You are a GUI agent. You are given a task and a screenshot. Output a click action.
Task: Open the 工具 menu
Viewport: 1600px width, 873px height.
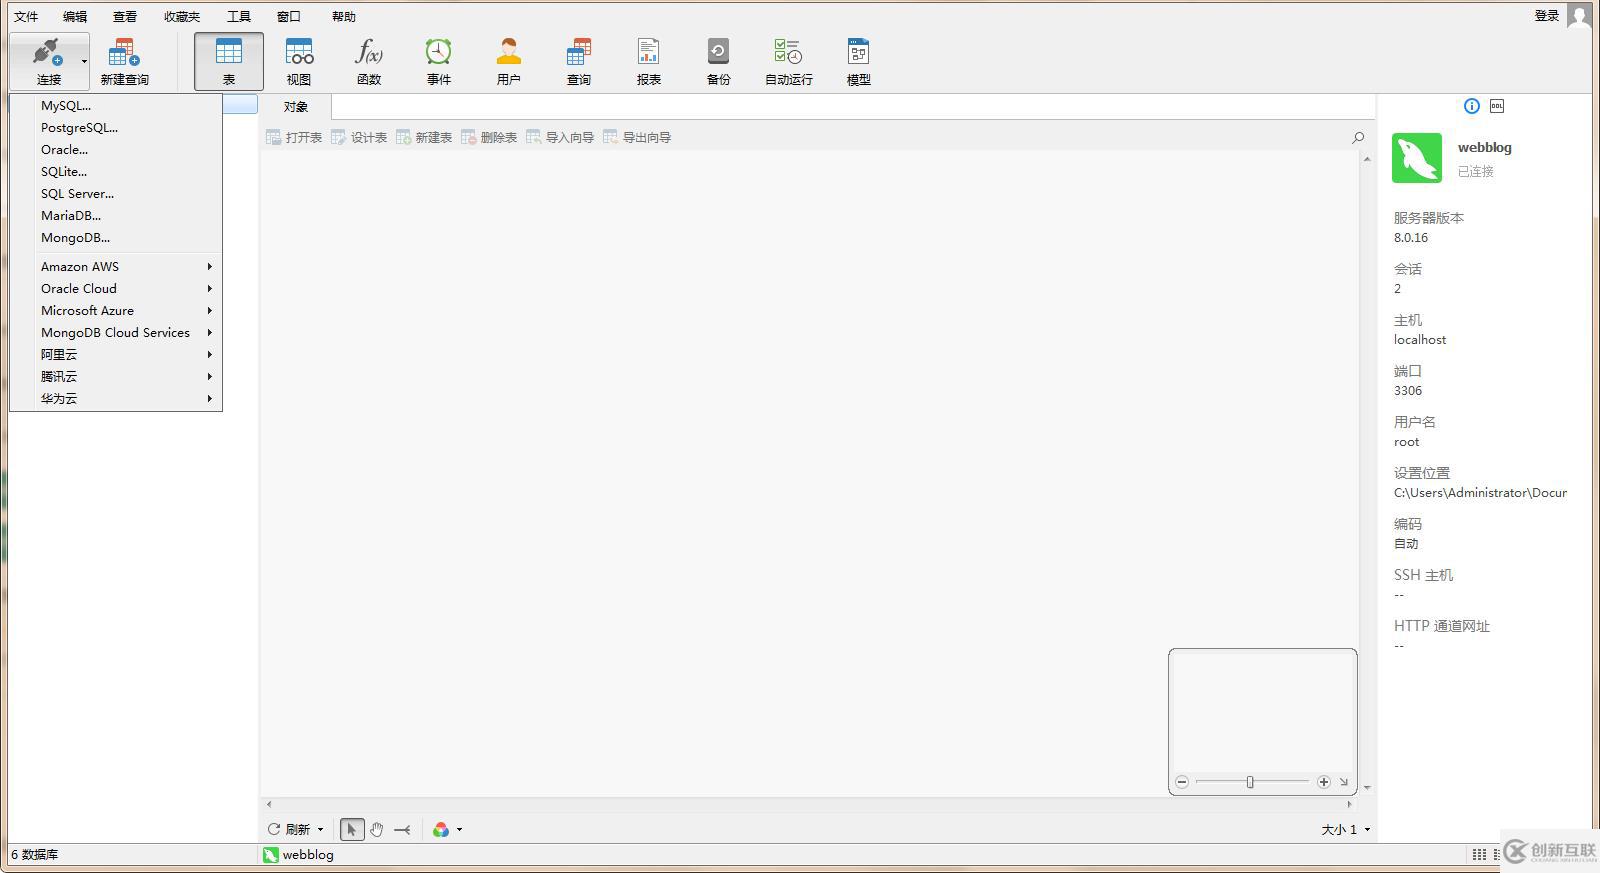239,16
